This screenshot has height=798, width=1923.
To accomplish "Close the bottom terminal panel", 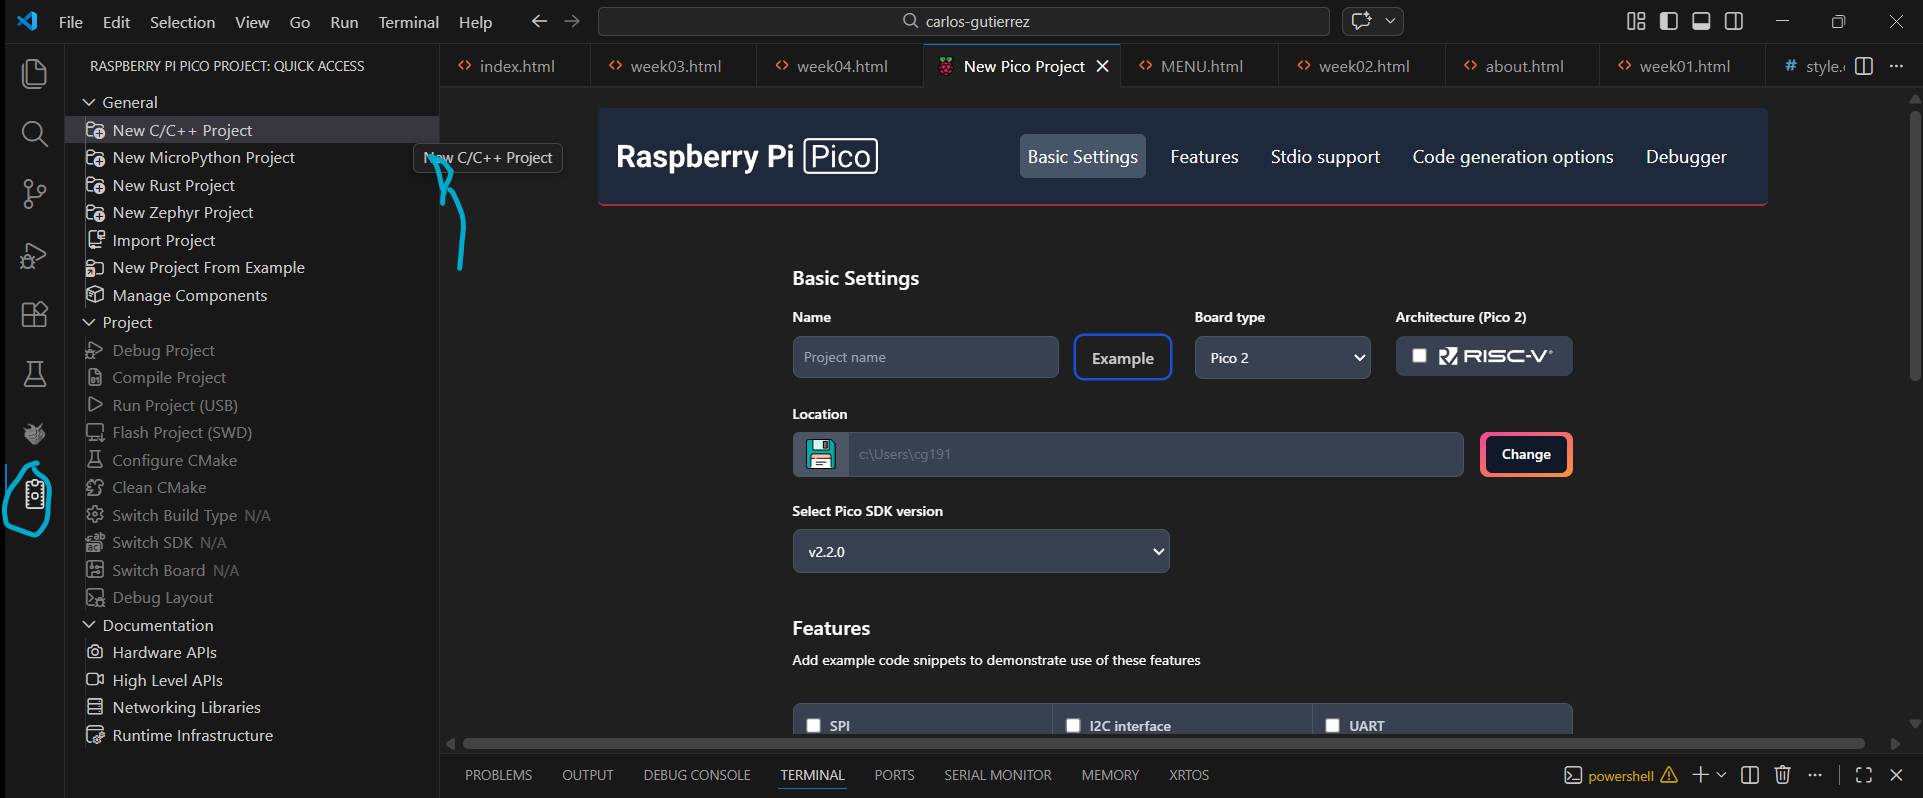I will [1896, 775].
